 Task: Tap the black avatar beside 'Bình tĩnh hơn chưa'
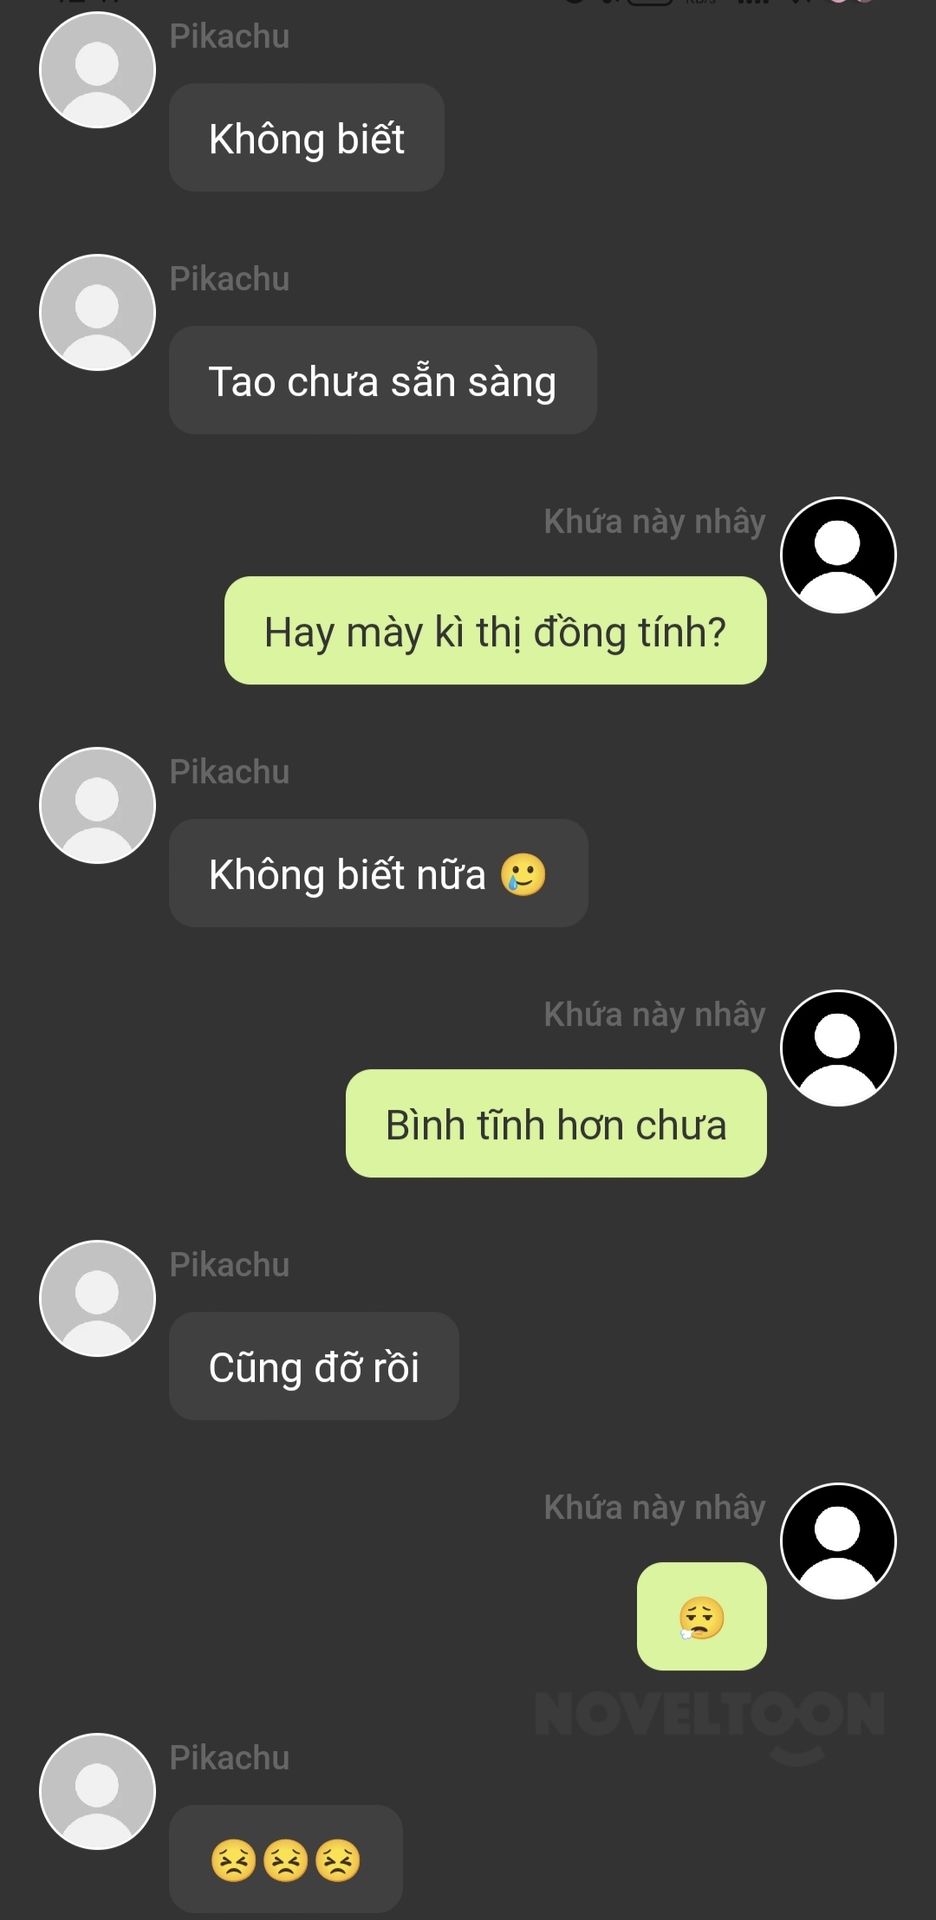(838, 1048)
